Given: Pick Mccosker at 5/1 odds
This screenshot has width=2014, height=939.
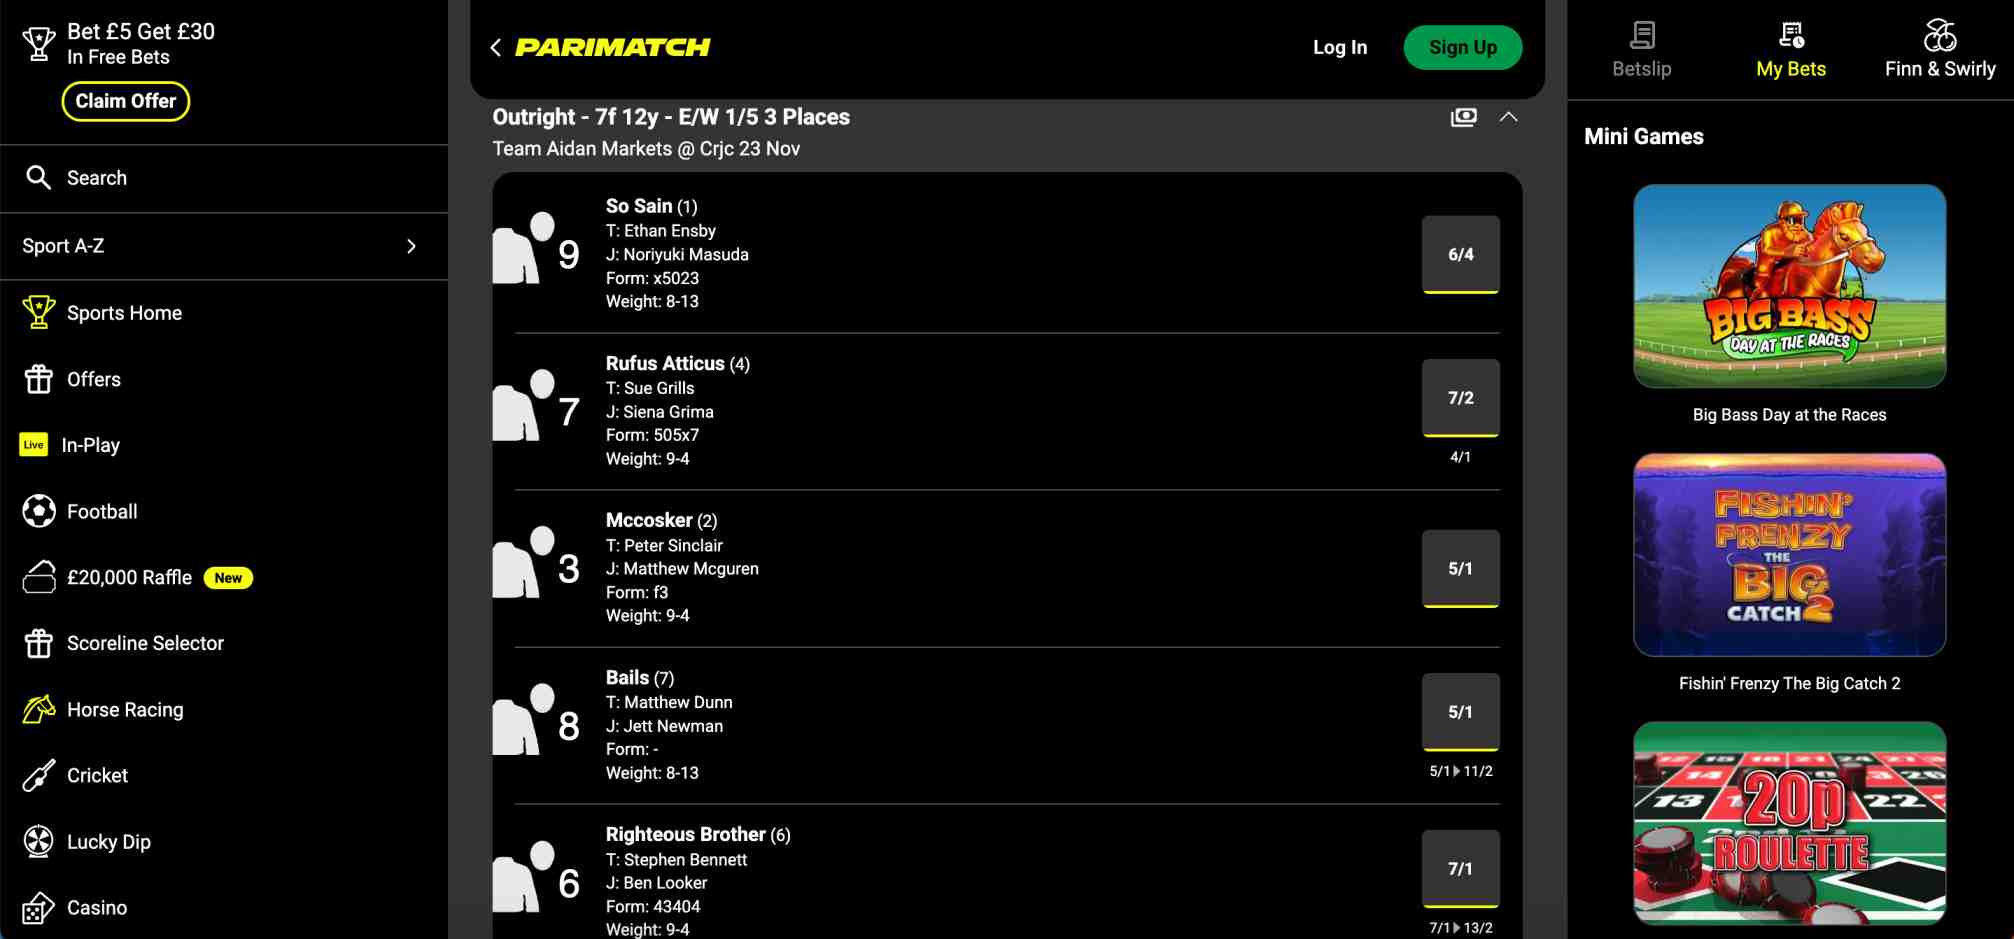Looking at the screenshot, I should 1460,568.
